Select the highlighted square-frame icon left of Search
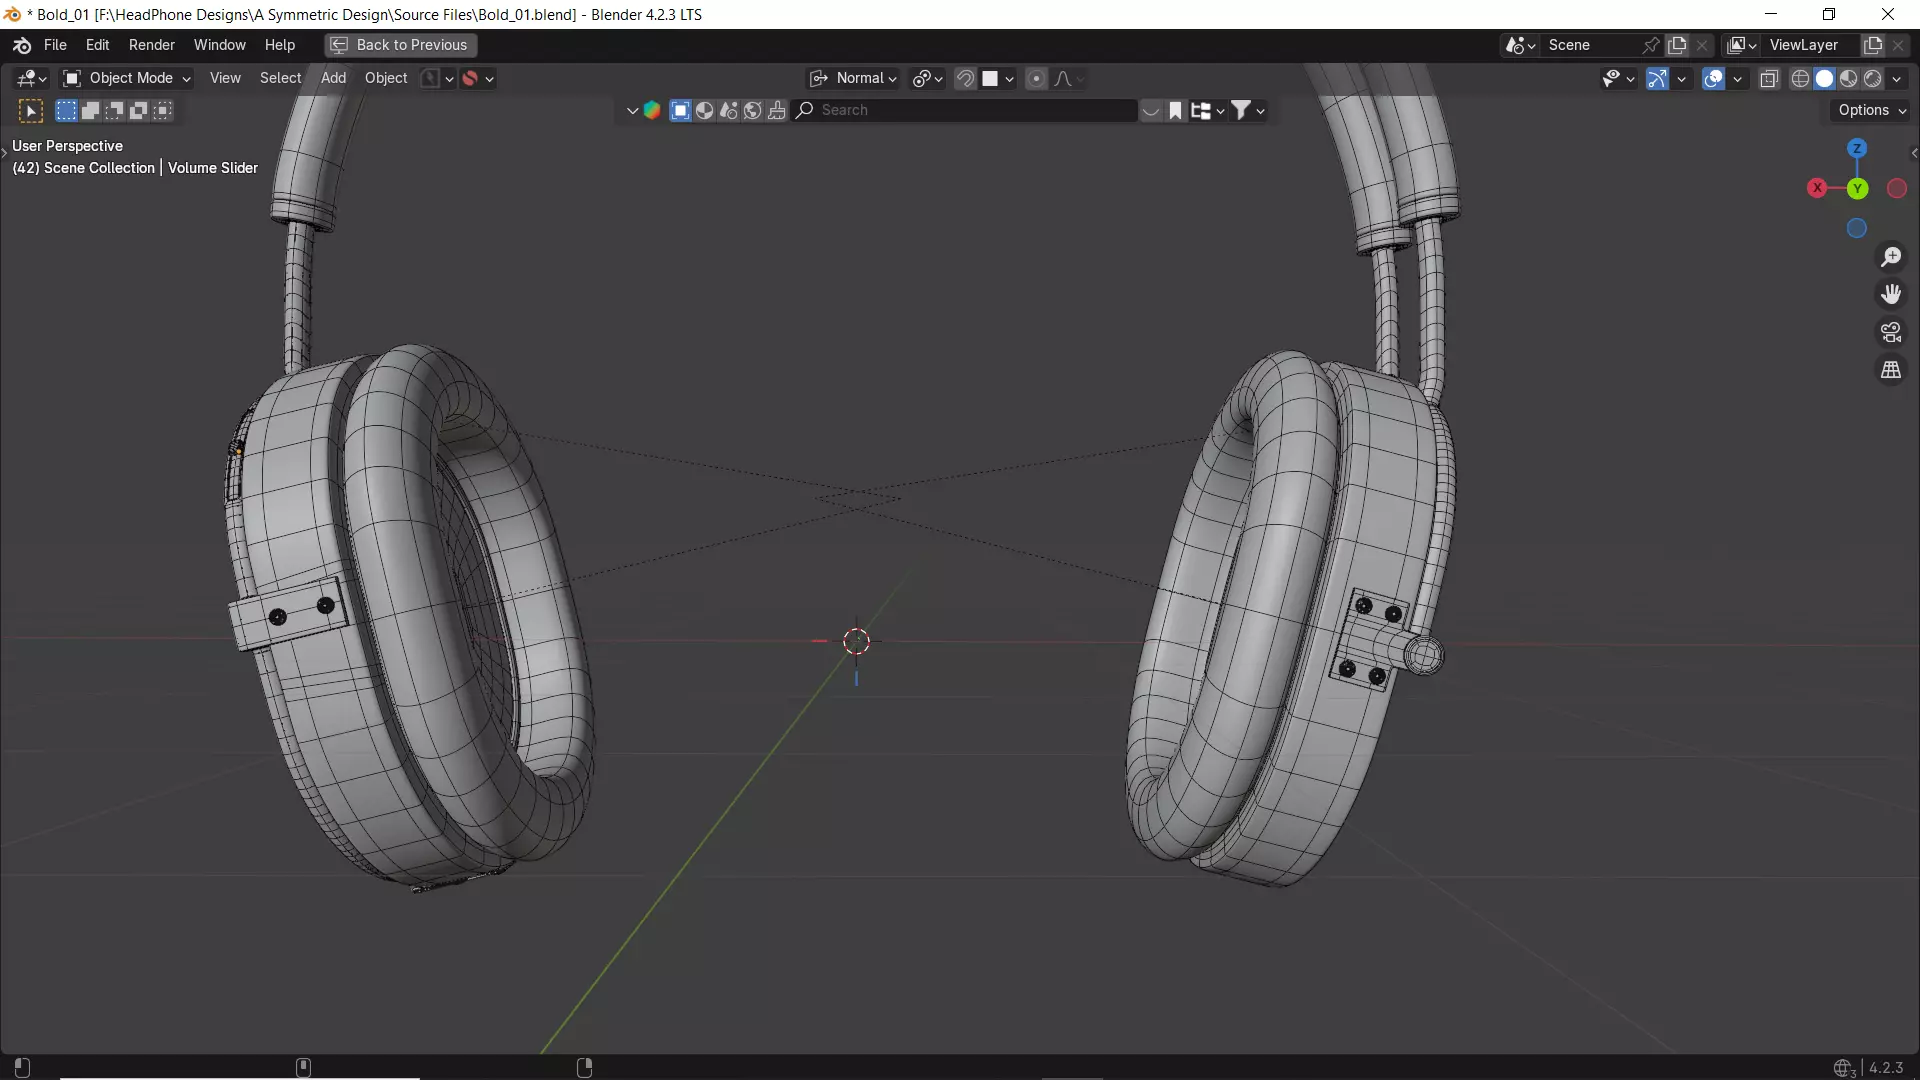Viewport: 1920px width, 1080px height. coord(680,111)
